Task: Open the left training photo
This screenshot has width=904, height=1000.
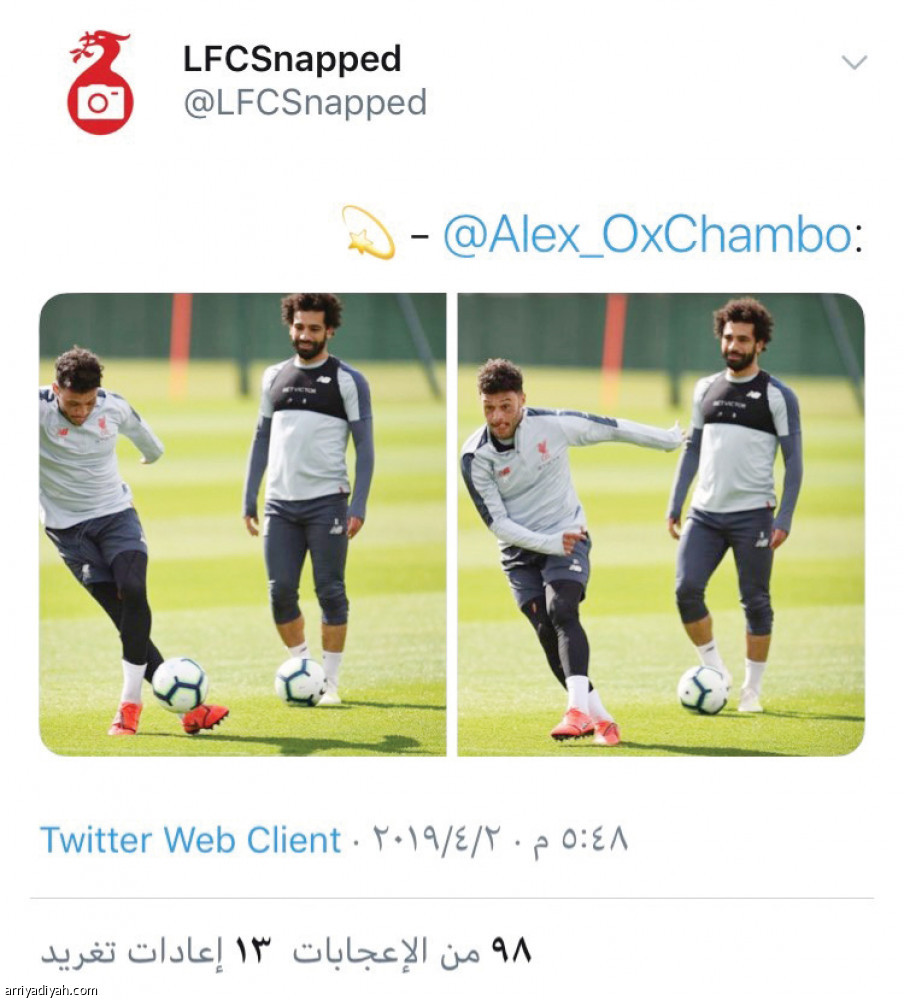Action: tap(242, 524)
